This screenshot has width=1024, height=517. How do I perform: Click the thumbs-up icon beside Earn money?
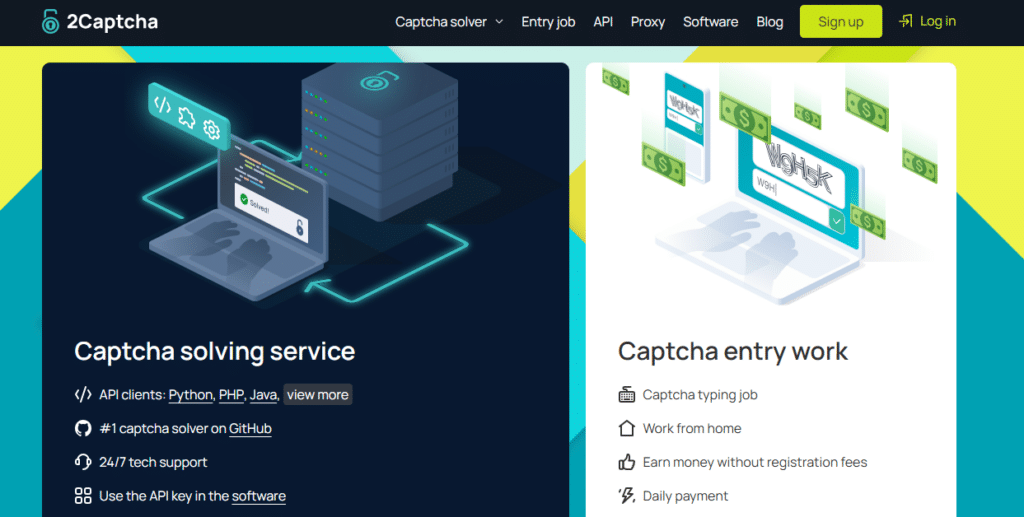pyautogui.click(x=626, y=462)
